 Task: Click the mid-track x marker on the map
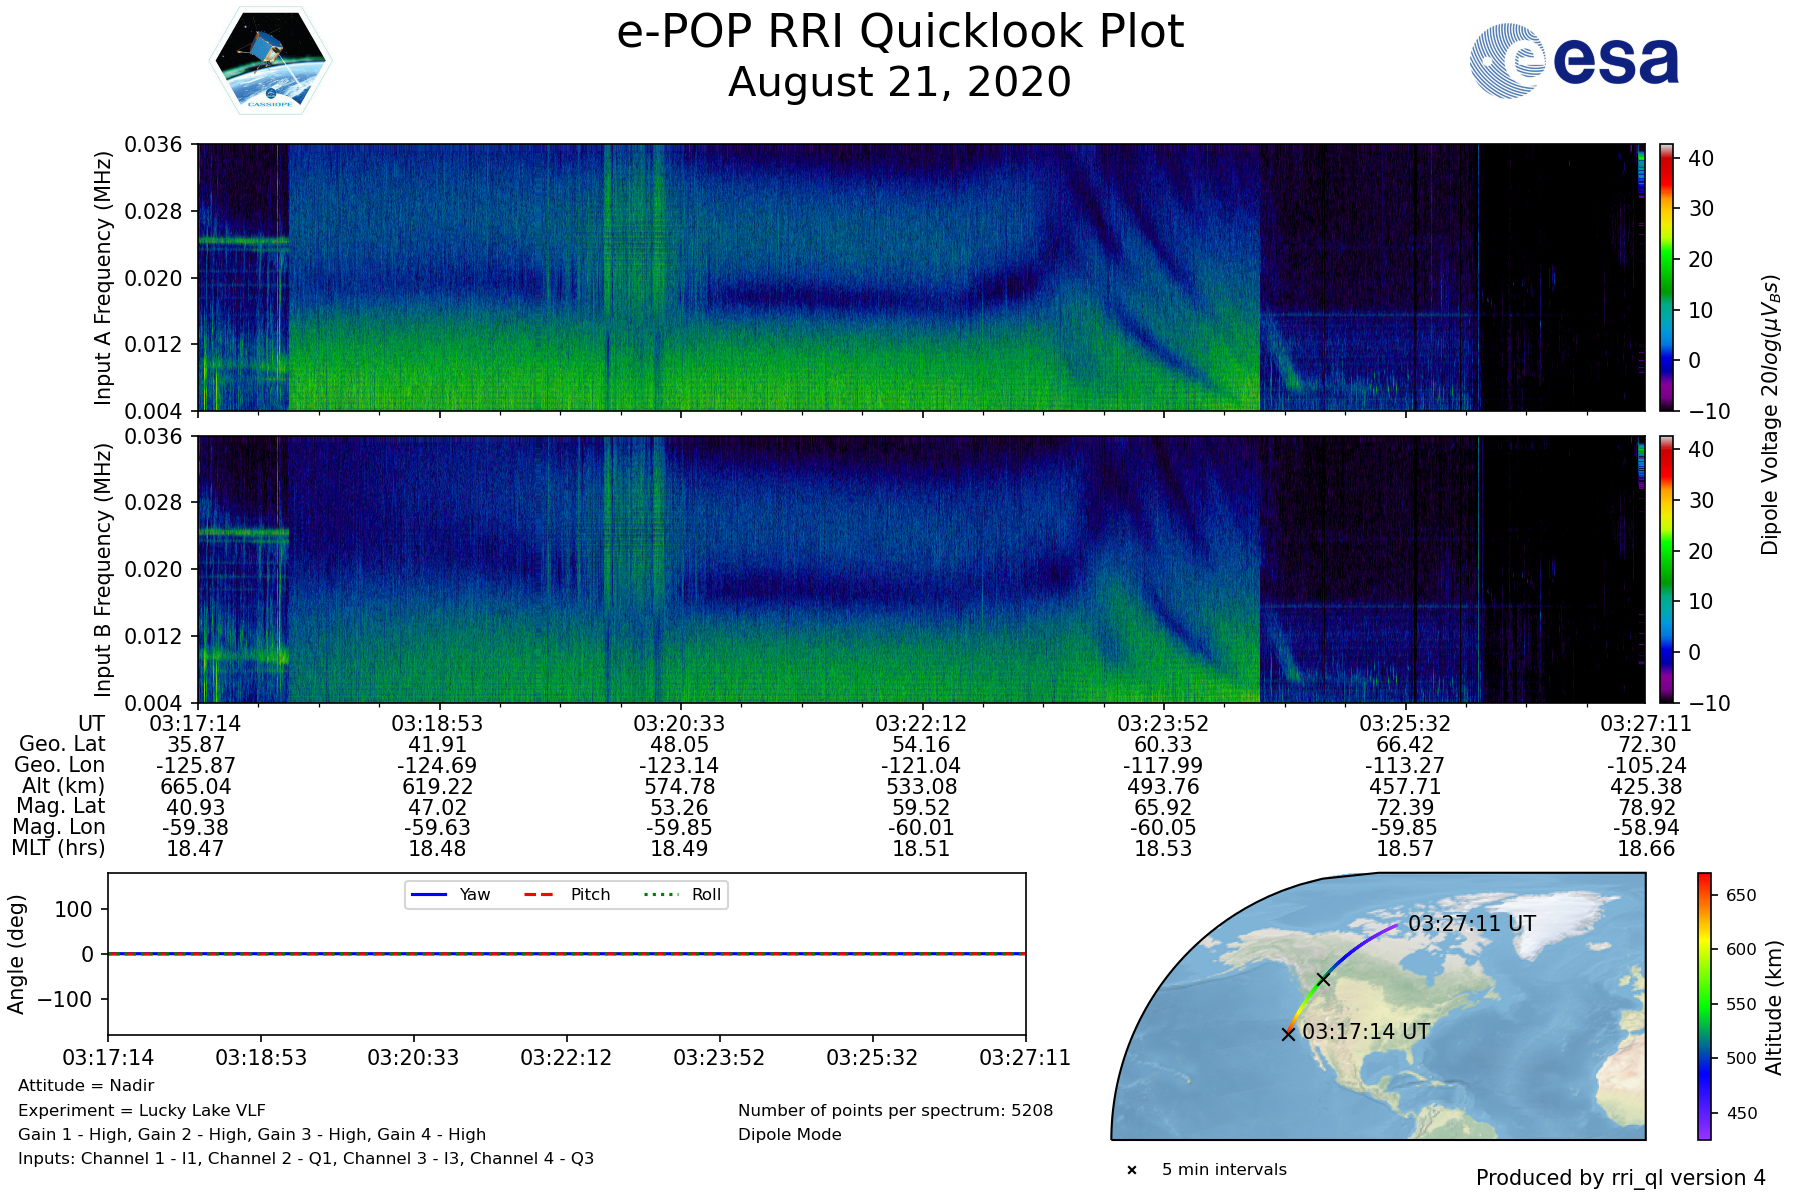[1323, 979]
